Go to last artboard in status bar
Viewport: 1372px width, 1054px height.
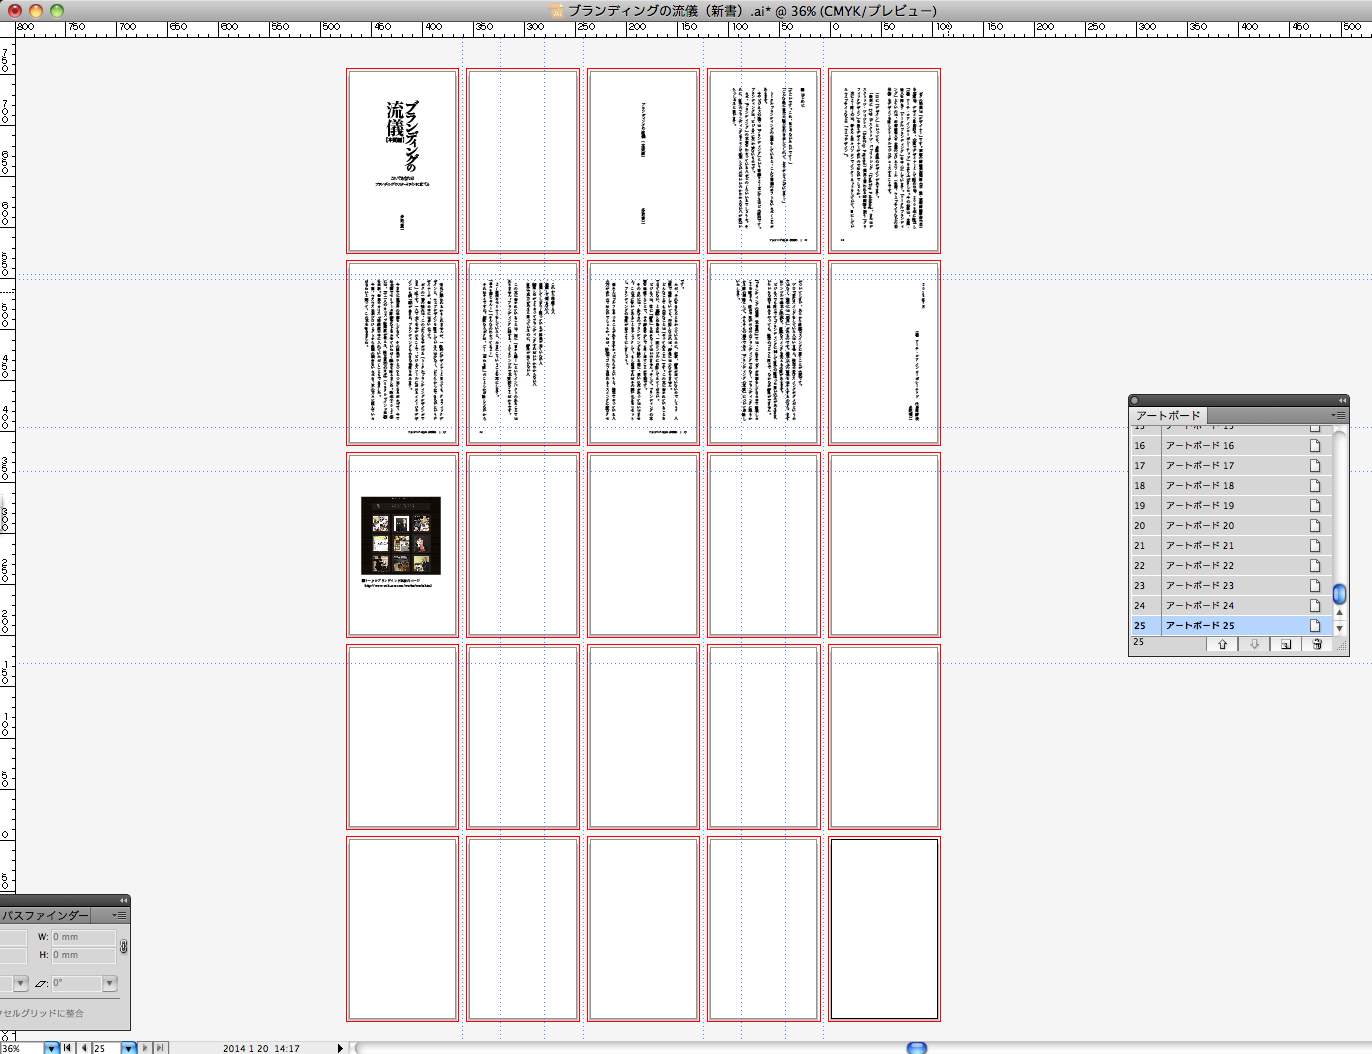(160, 1048)
